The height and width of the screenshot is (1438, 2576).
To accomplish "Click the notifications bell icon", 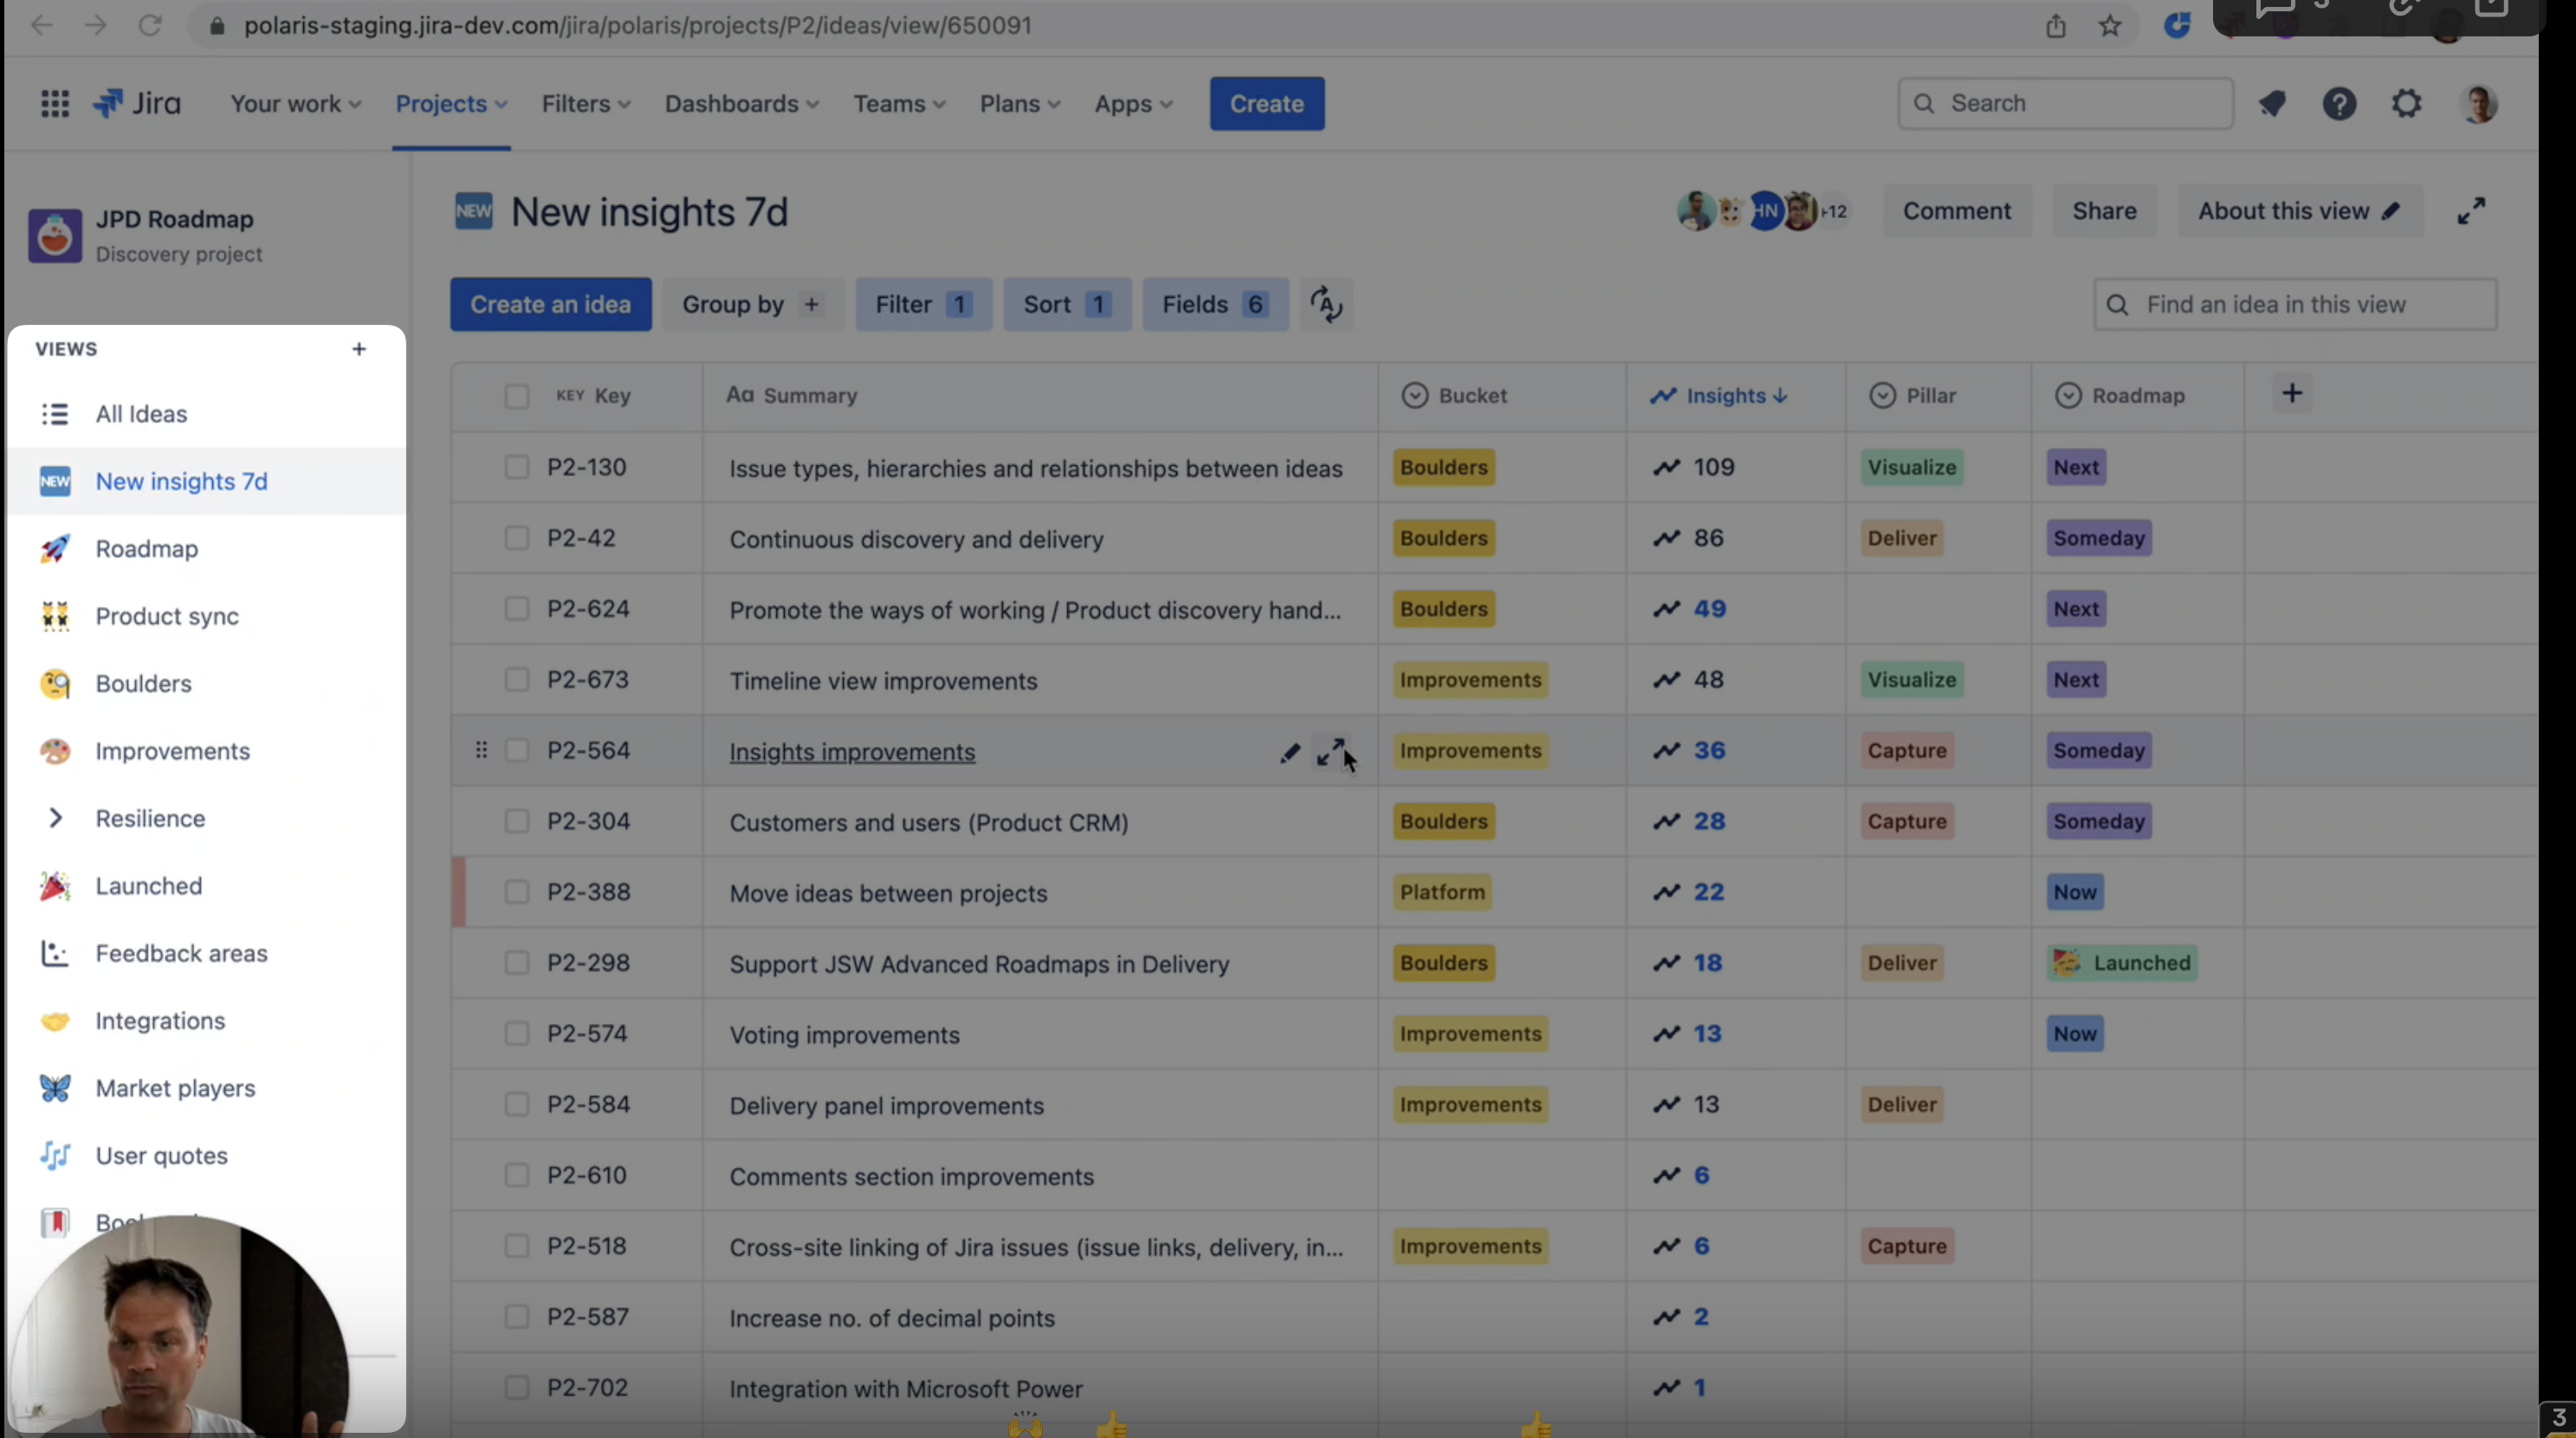I will point(2273,103).
